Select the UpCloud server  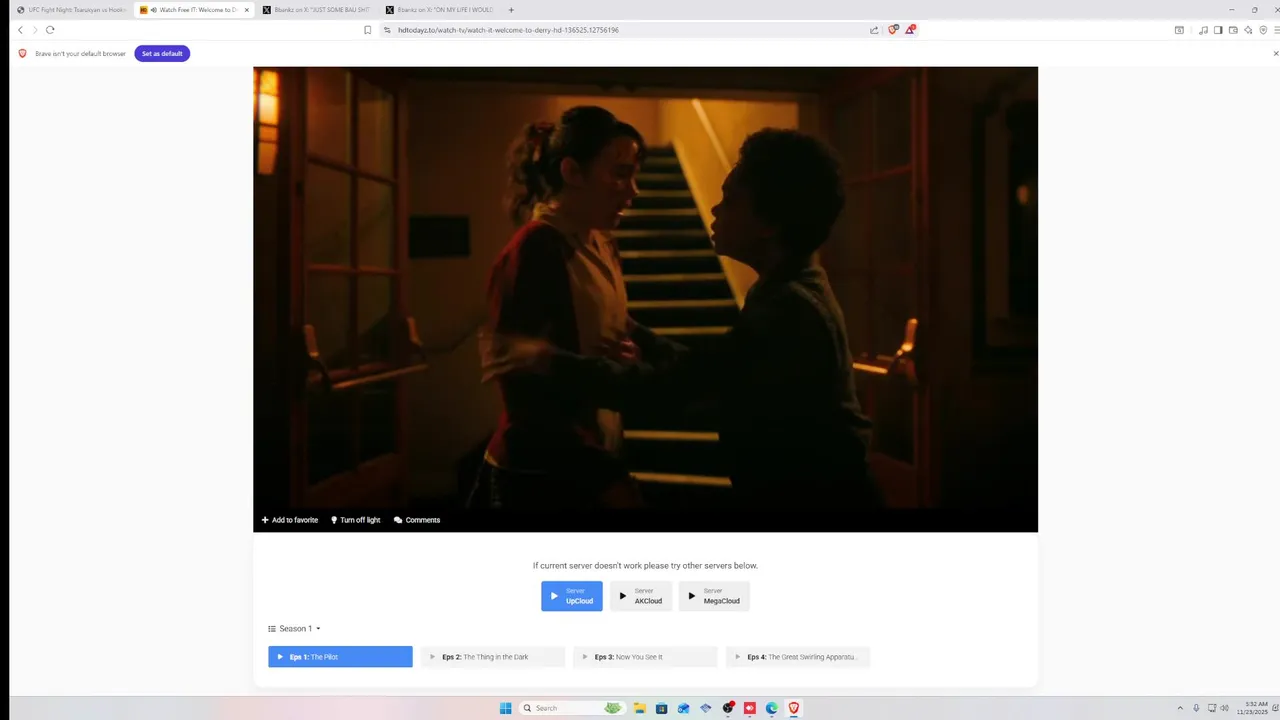(572, 596)
